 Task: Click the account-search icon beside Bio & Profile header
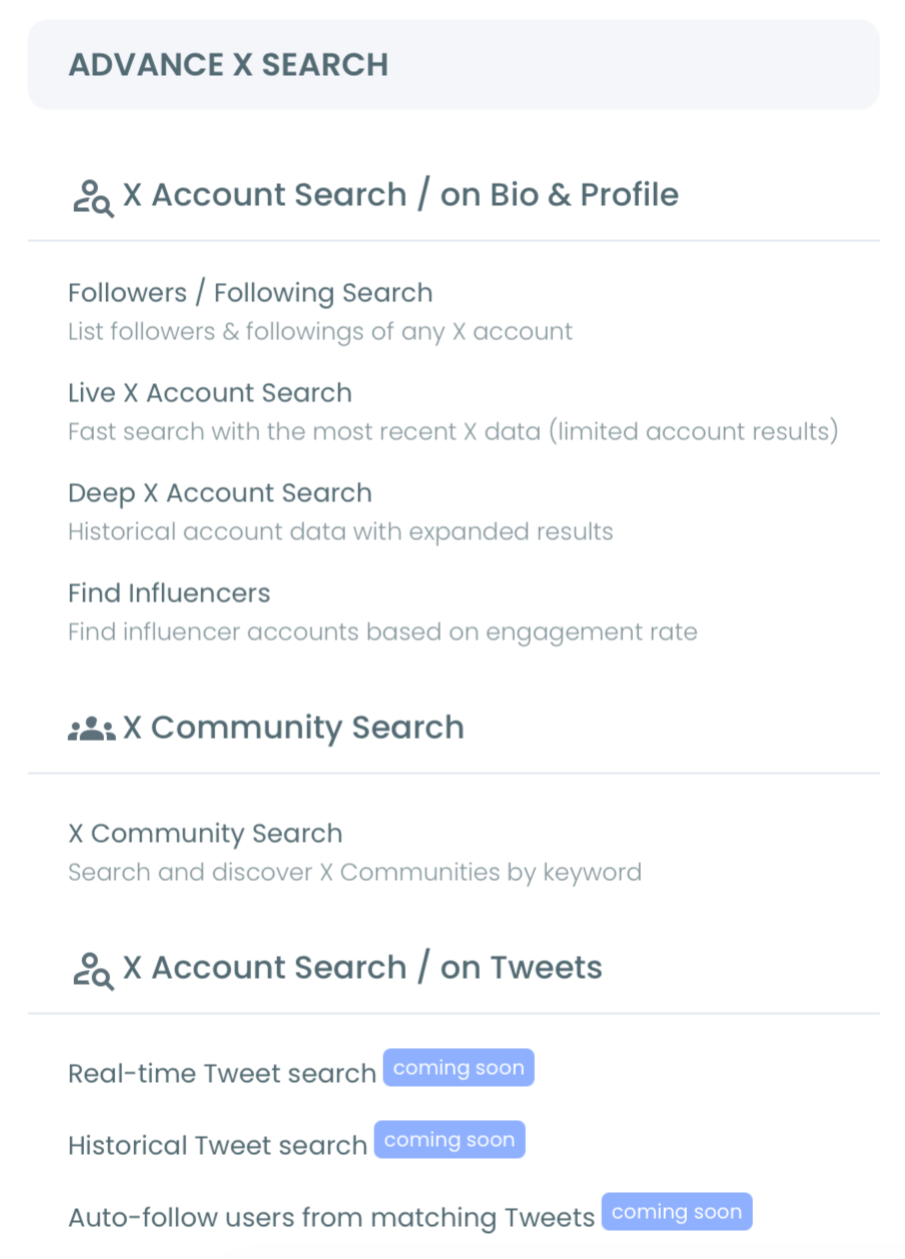pyautogui.click(x=91, y=196)
